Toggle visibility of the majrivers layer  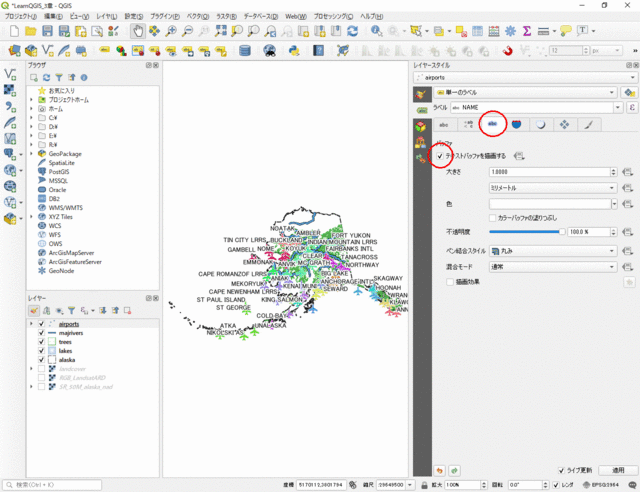41,333
